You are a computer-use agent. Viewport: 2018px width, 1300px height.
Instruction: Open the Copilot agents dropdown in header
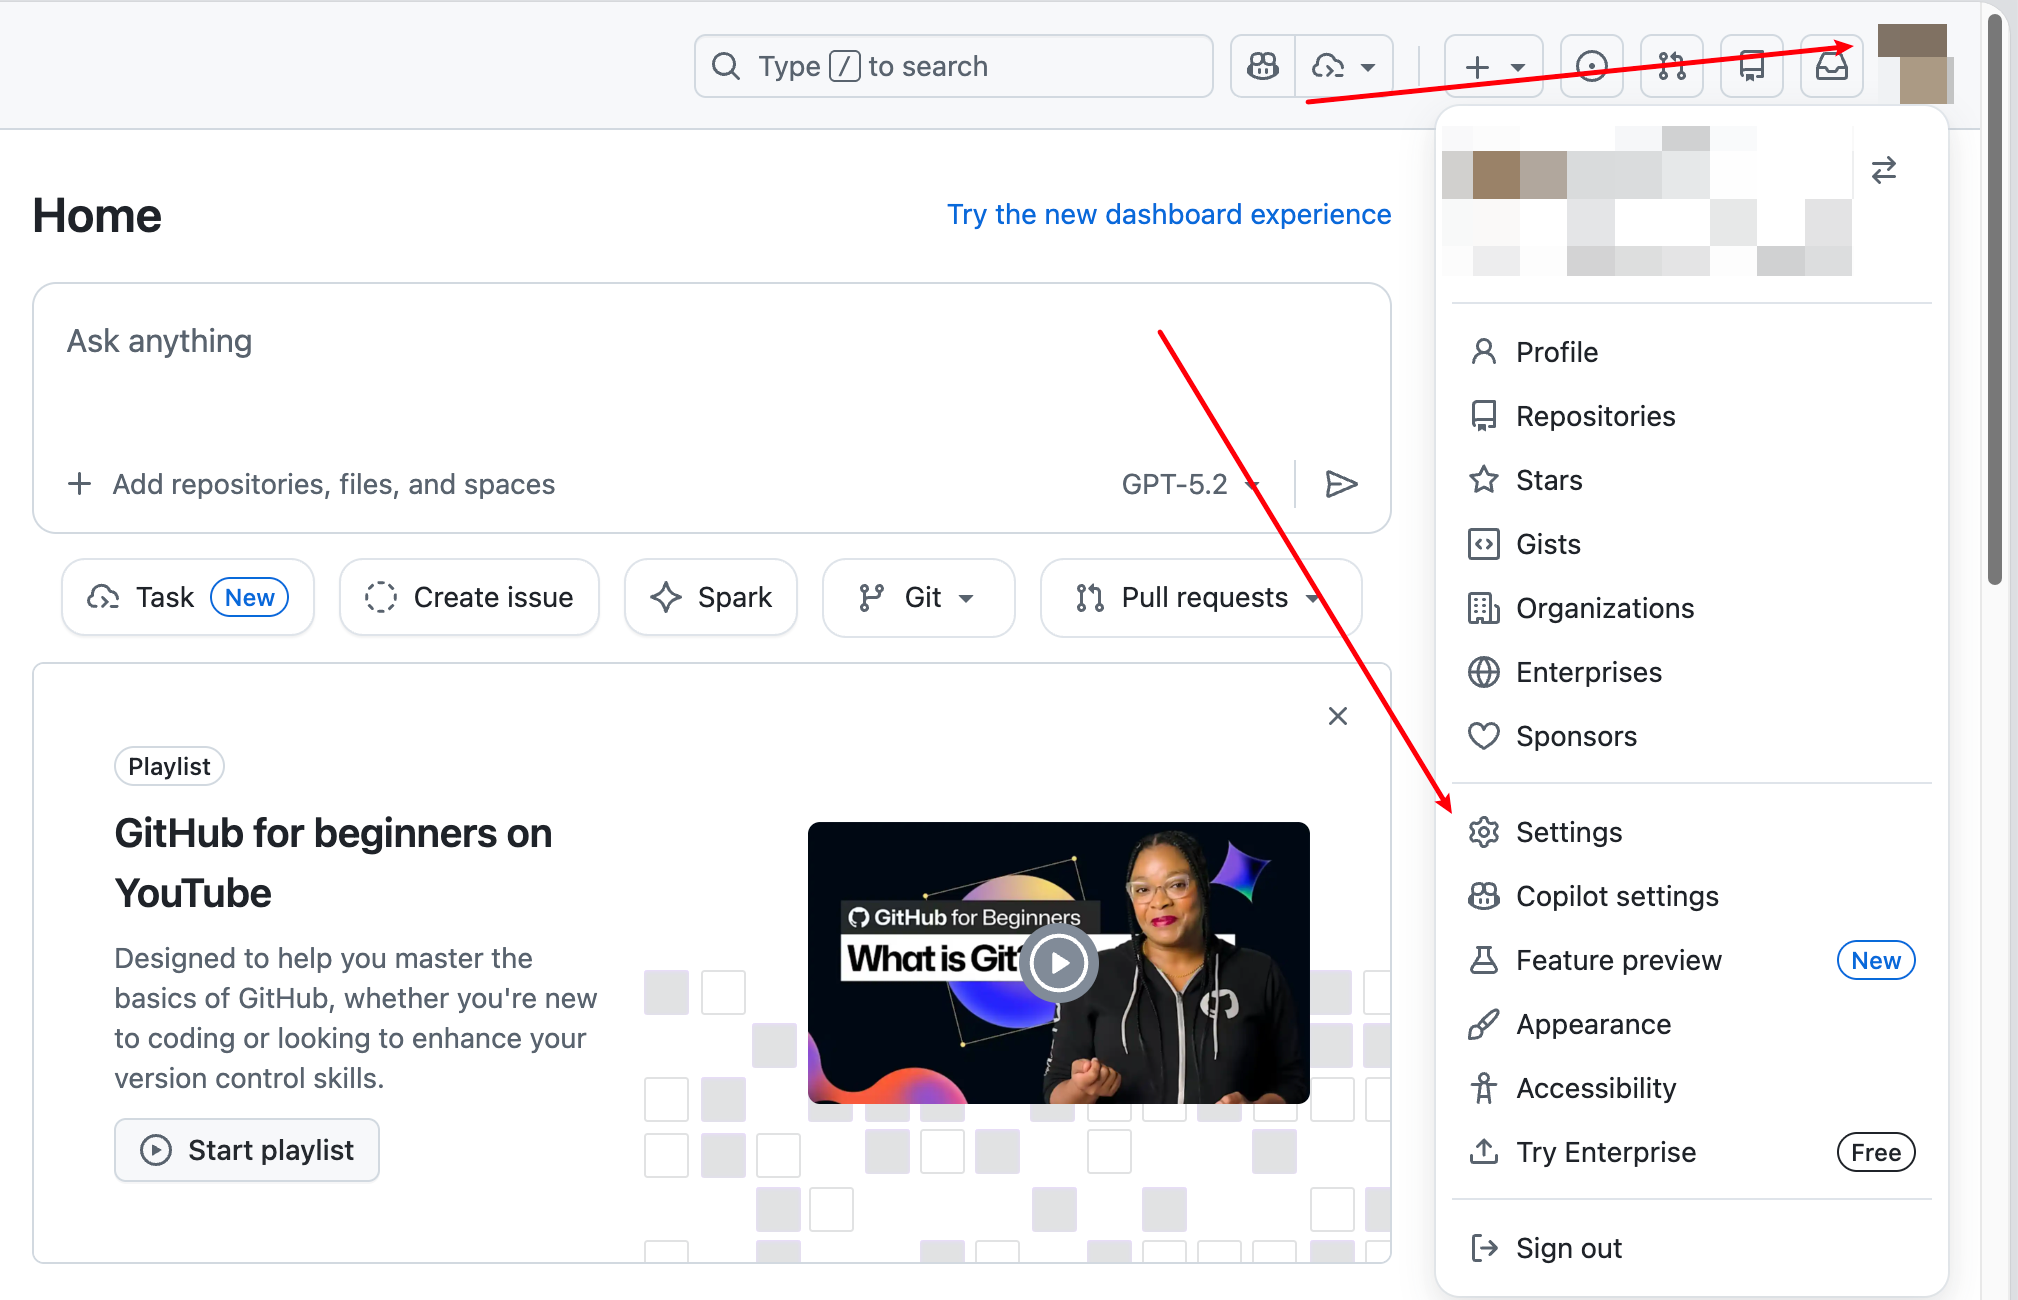click(x=1344, y=67)
